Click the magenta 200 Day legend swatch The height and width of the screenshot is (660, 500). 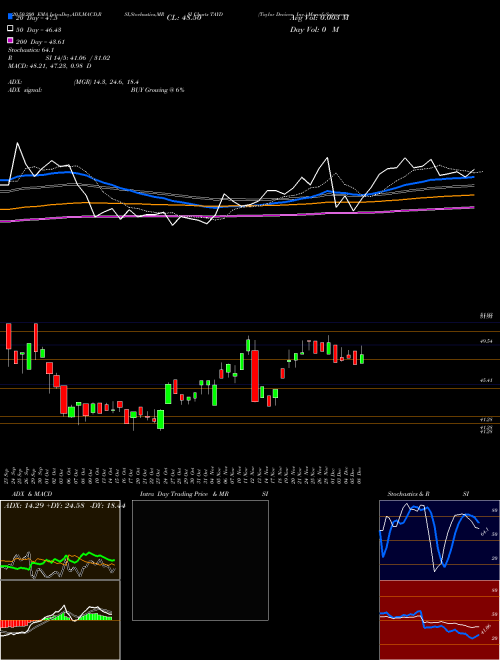tap(10, 40)
